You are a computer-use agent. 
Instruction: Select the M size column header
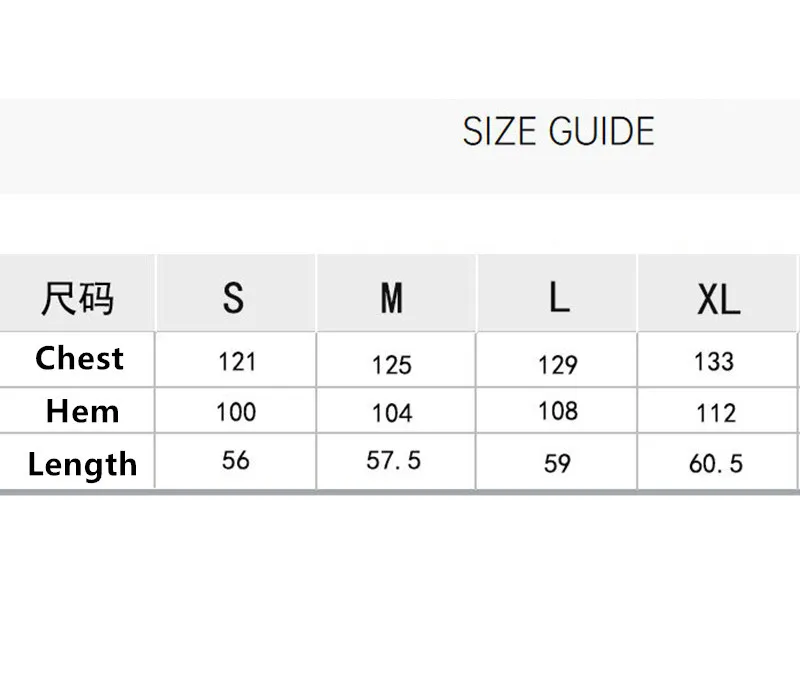(392, 298)
